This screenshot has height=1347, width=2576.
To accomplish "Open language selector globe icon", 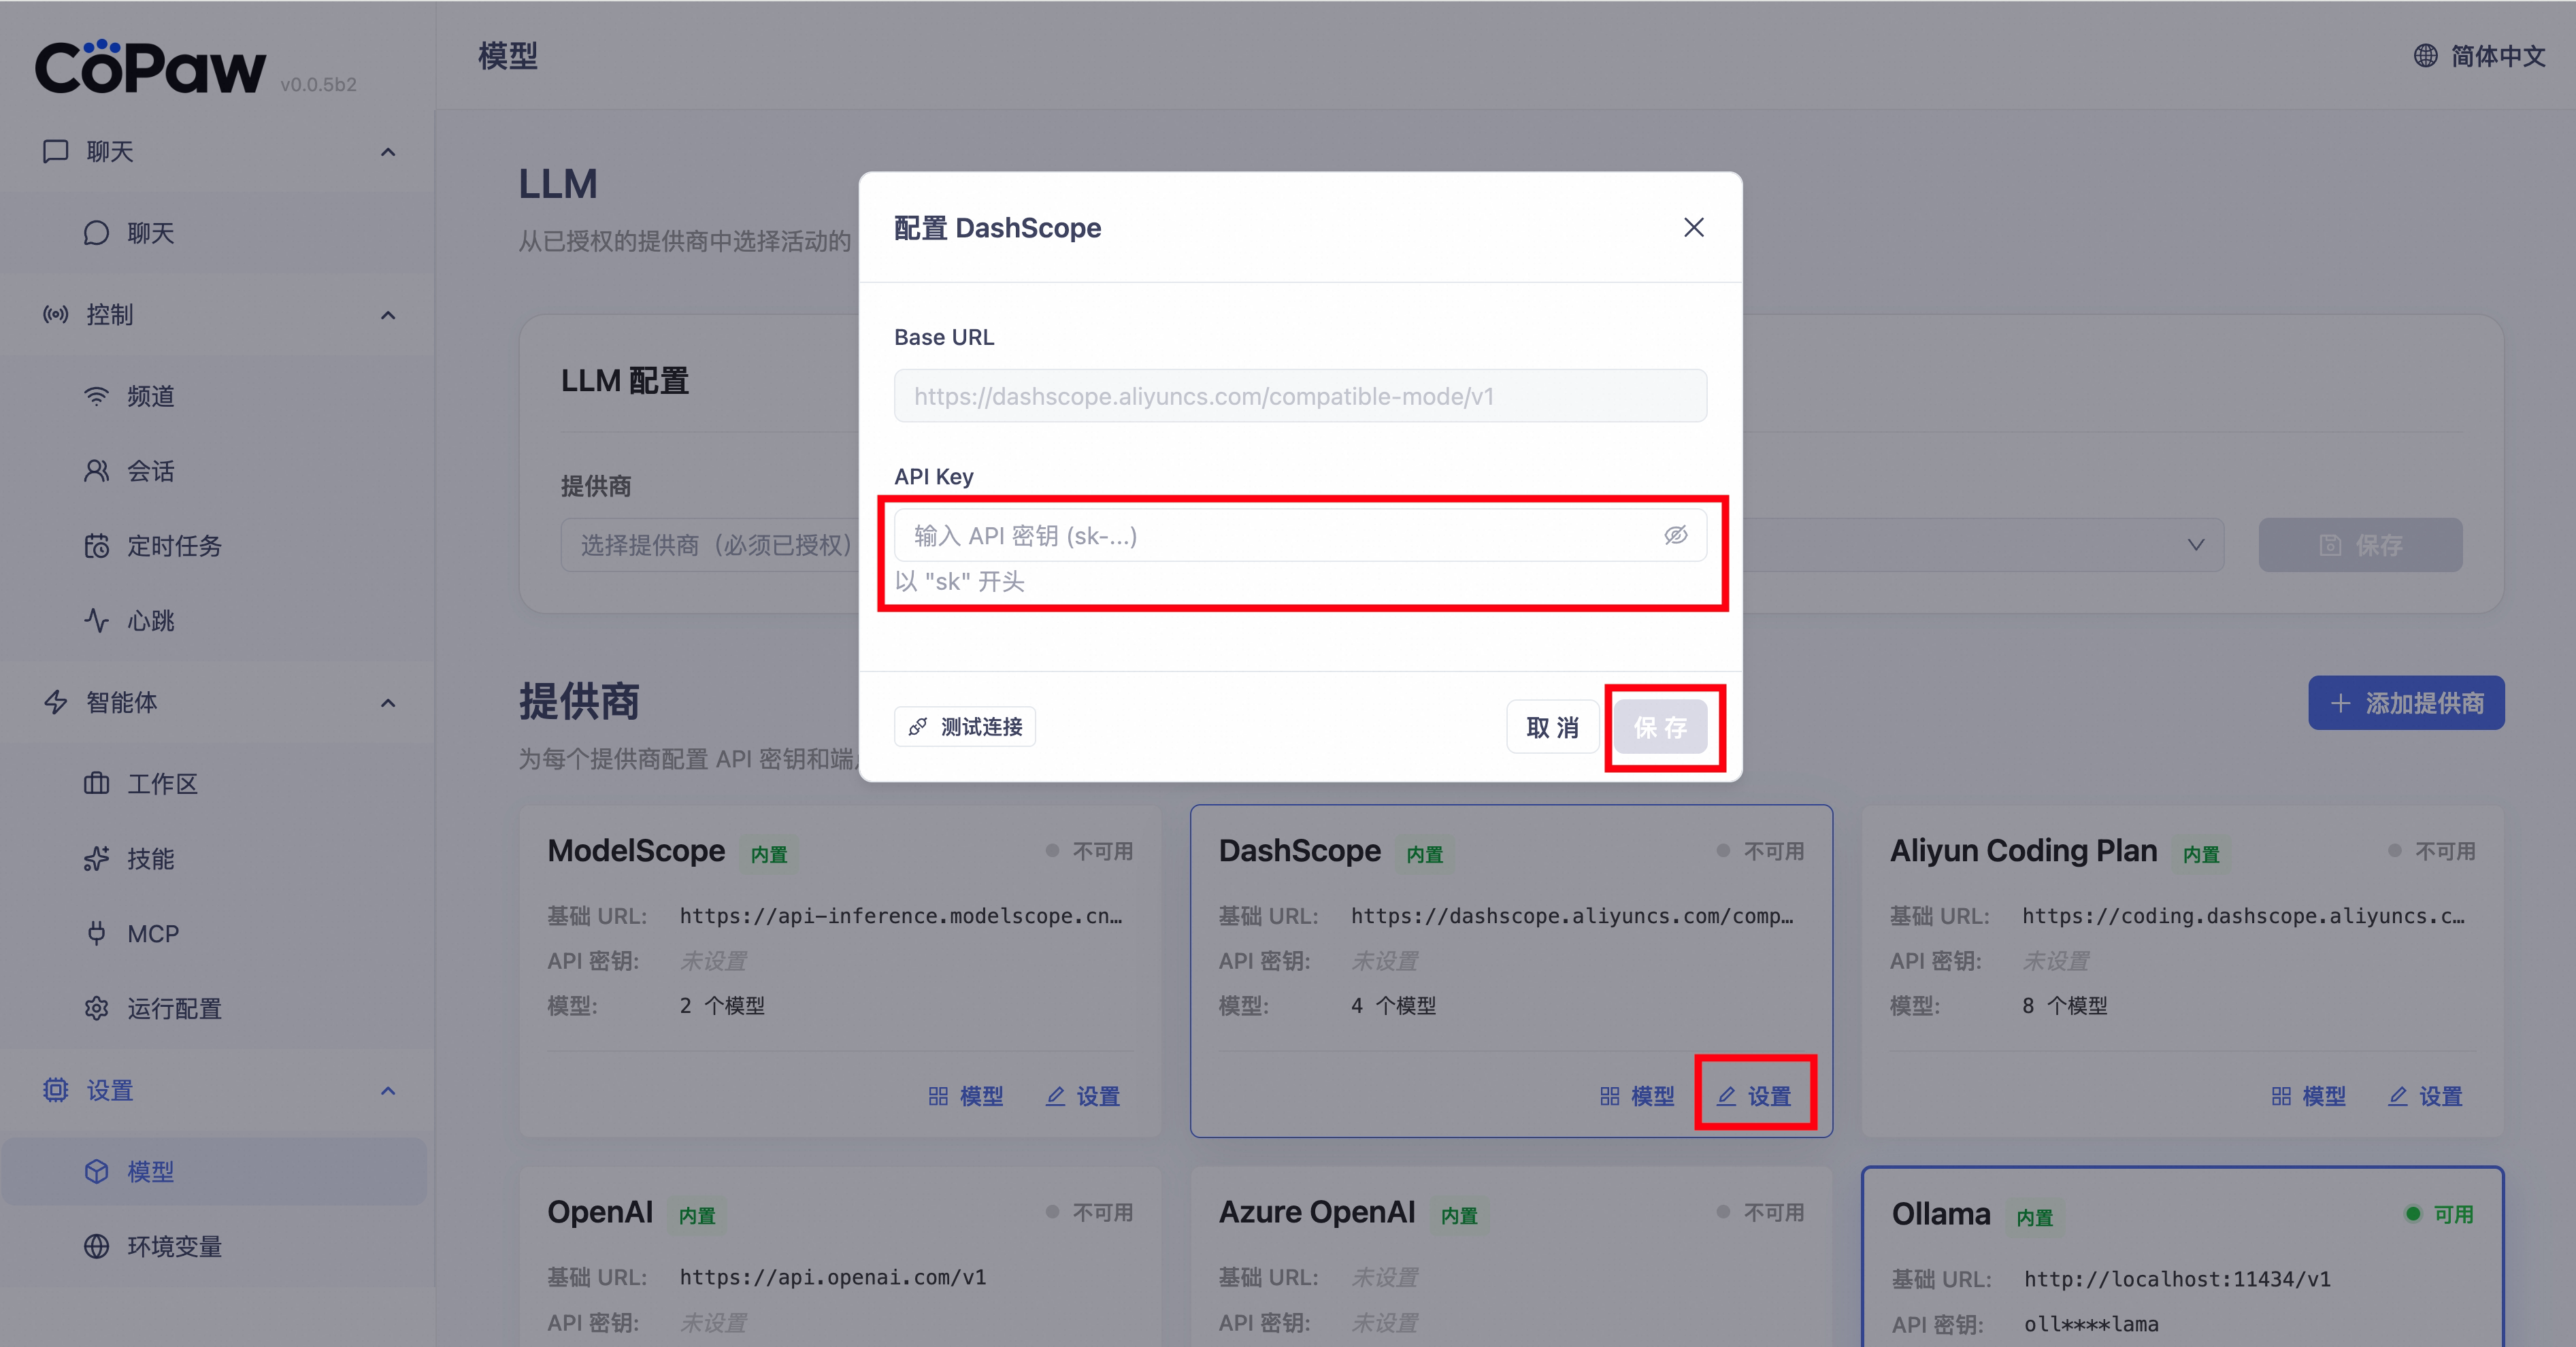I will [x=2425, y=56].
